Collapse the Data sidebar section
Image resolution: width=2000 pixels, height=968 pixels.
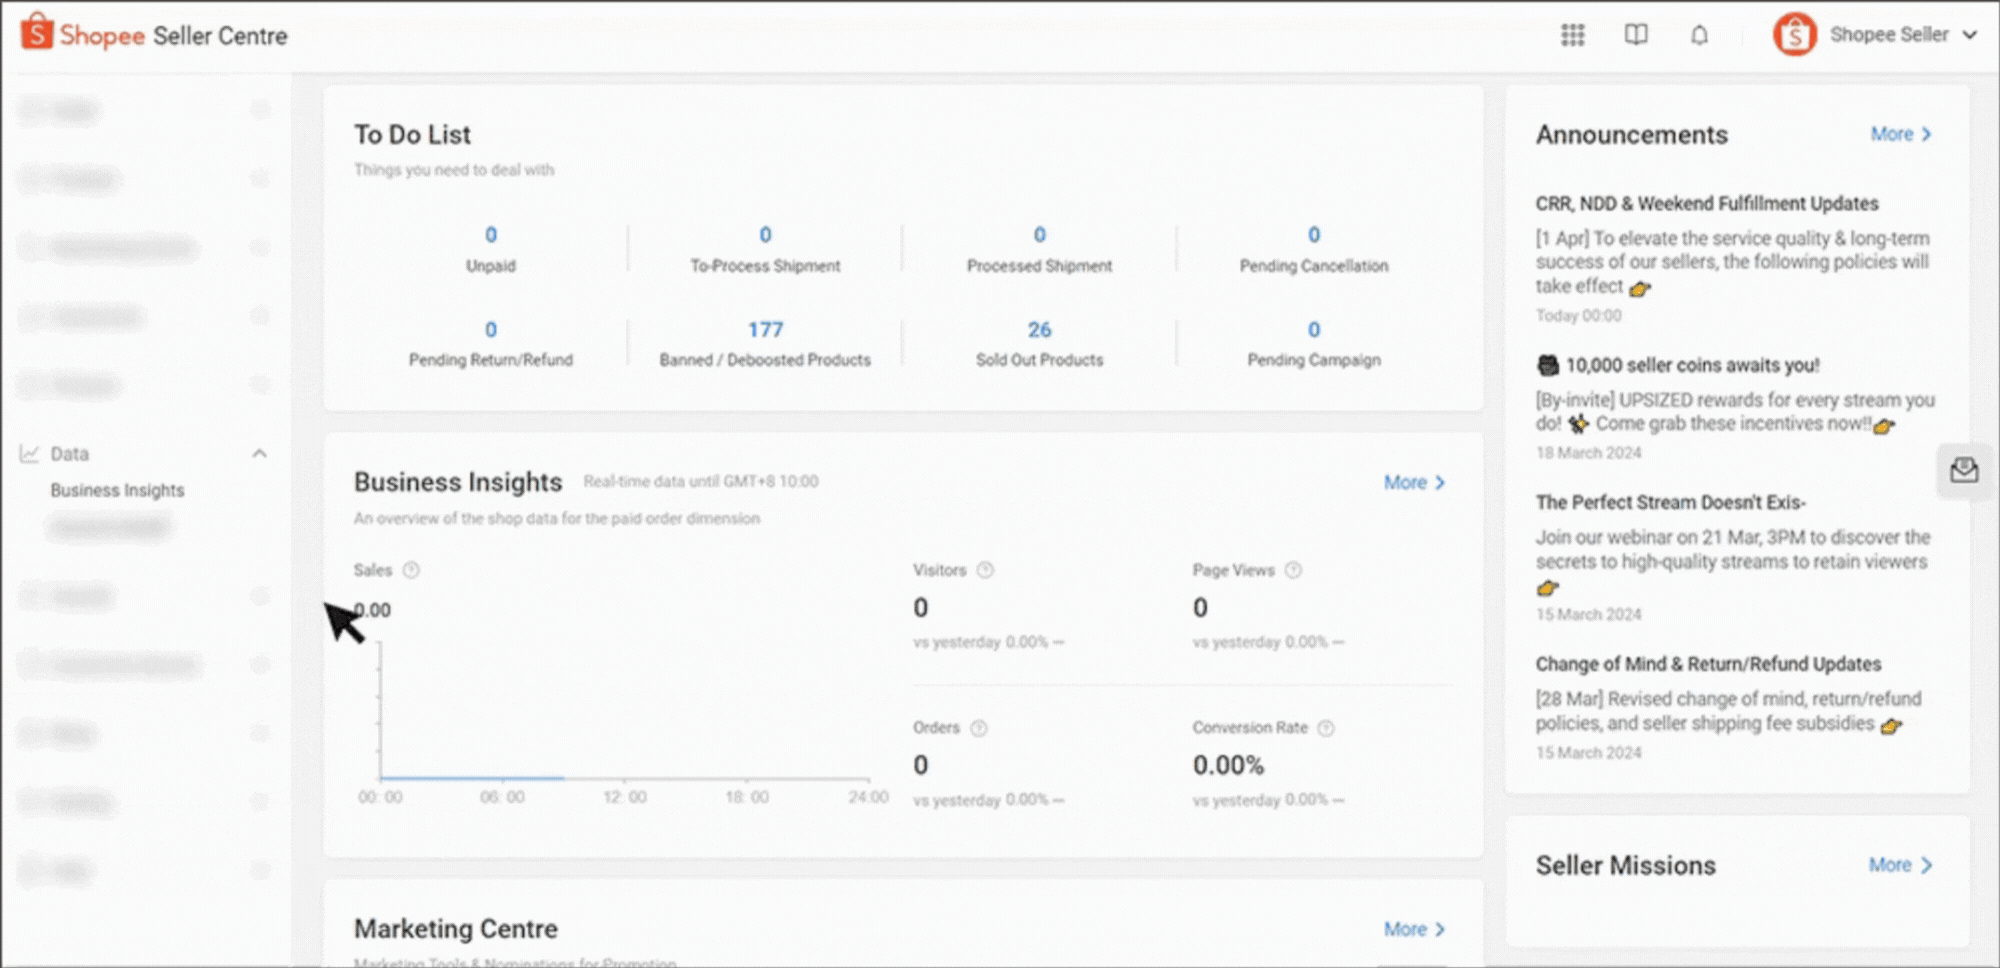[259, 454]
